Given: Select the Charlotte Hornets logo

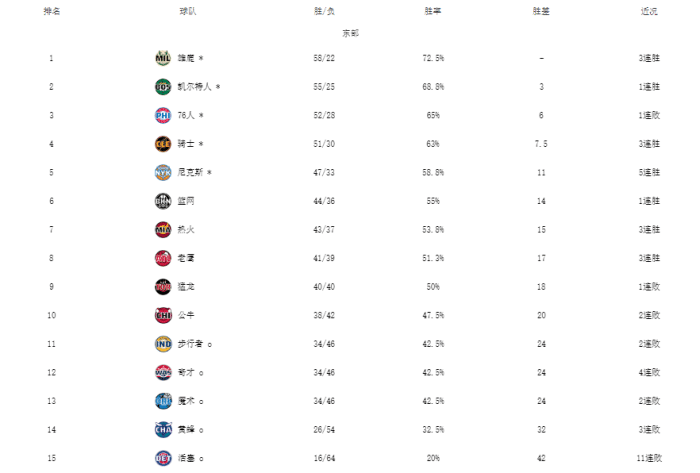Looking at the screenshot, I should point(163,430).
